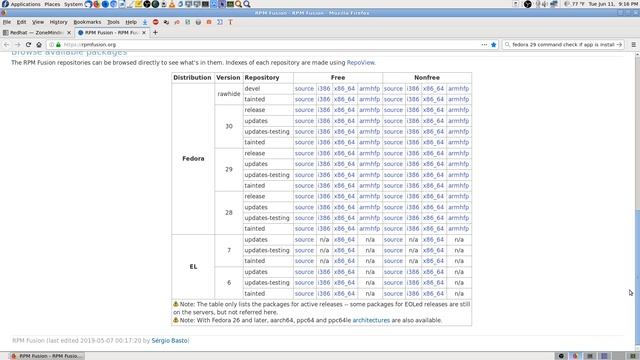This screenshot has width=640, height=360.
Task: Click the green padlock site security icon
Action: click(58, 44)
